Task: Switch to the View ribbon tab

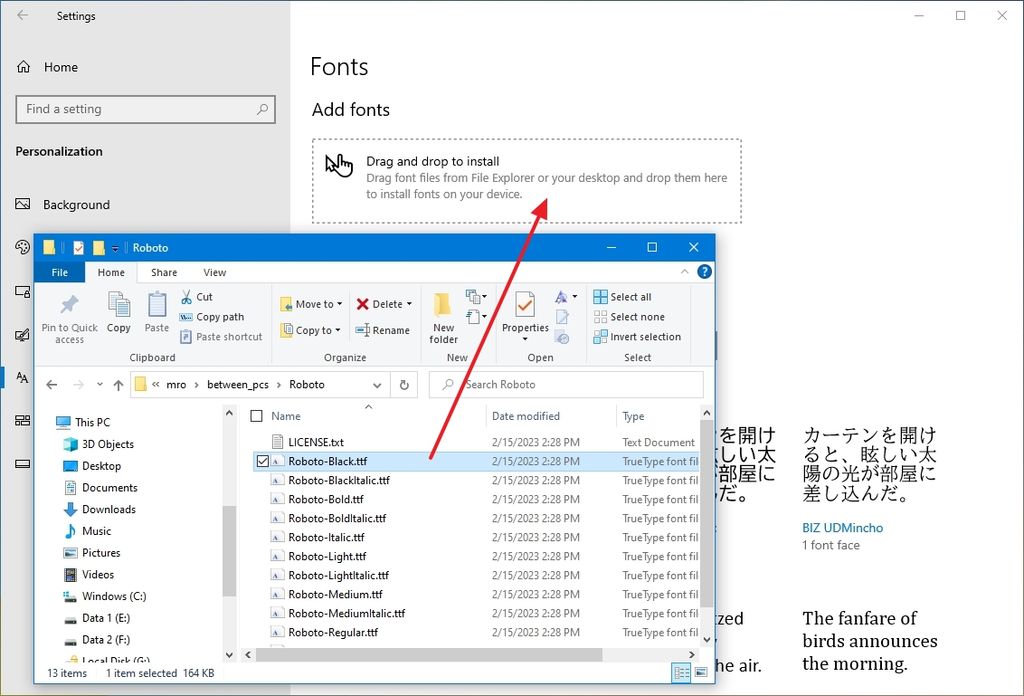Action: point(214,271)
